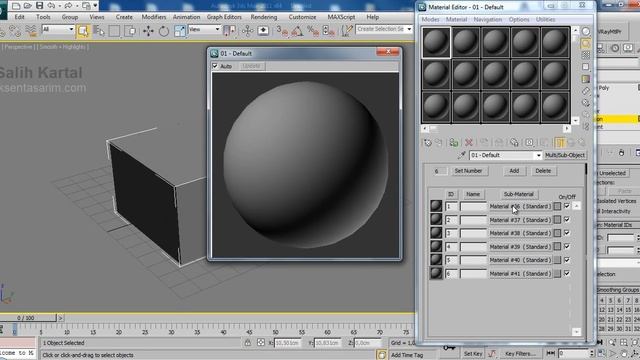Click the Set Number button
The width and height of the screenshot is (640, 360).
point(468,171)
